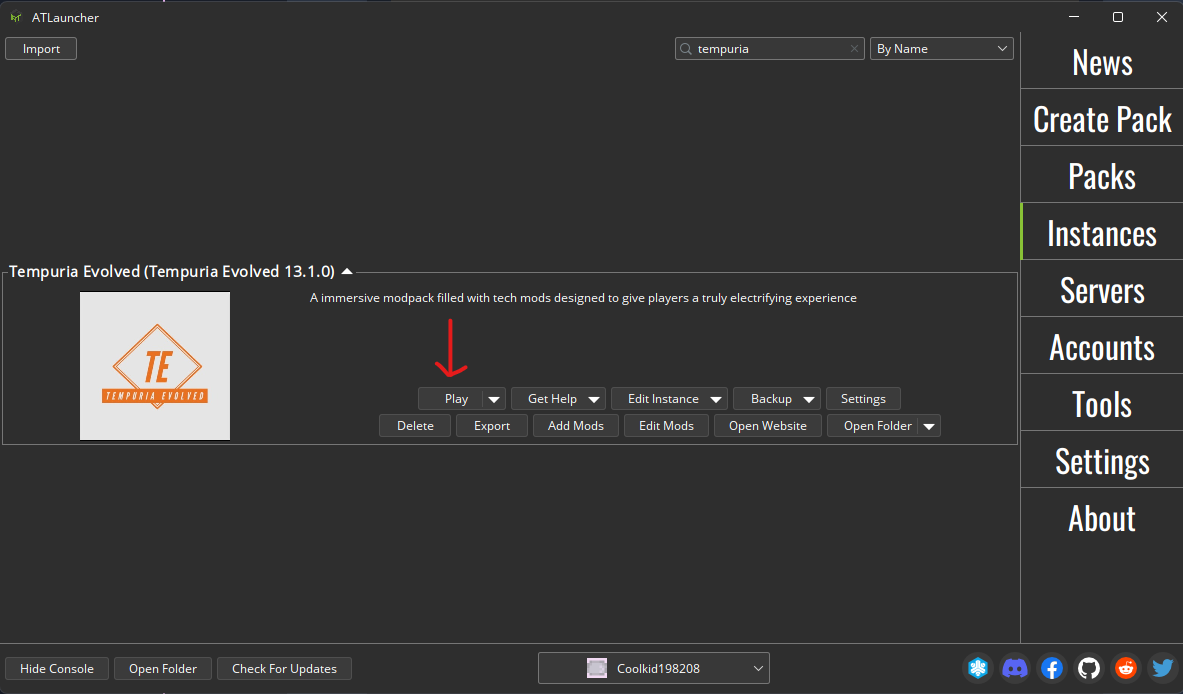
Task: Click the Check For Updates button
Action: 284,668
